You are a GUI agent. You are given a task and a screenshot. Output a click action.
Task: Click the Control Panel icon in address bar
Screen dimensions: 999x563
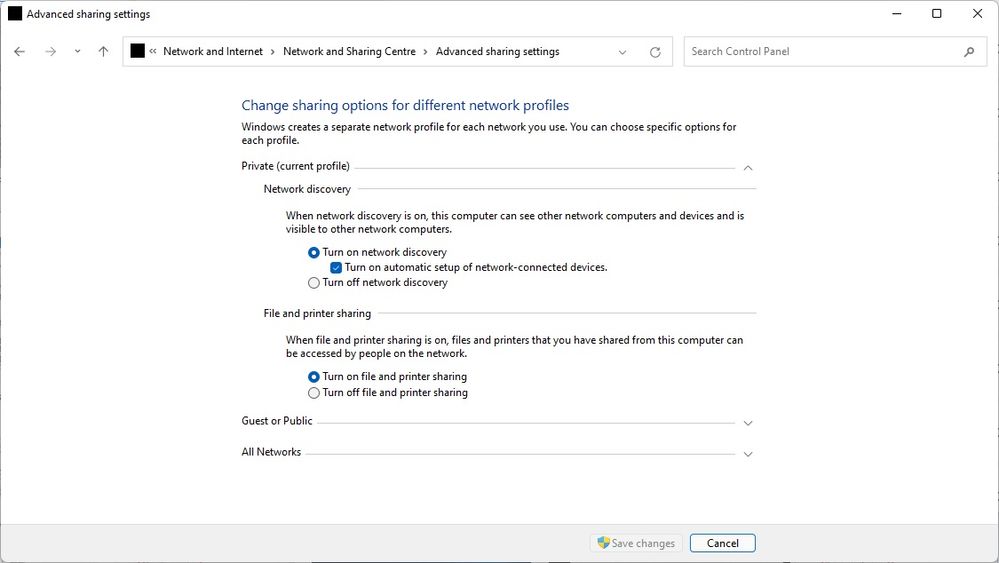coord(138,52)
